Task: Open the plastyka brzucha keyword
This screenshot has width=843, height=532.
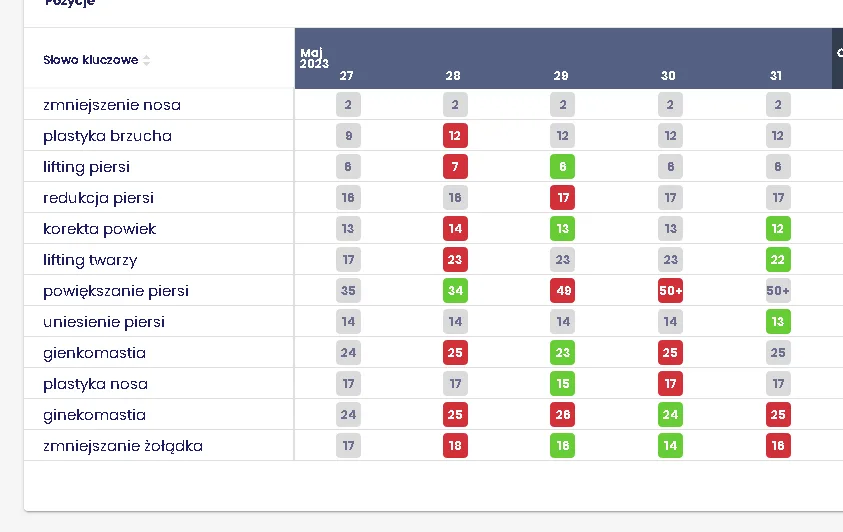Action: click(107, 136)
